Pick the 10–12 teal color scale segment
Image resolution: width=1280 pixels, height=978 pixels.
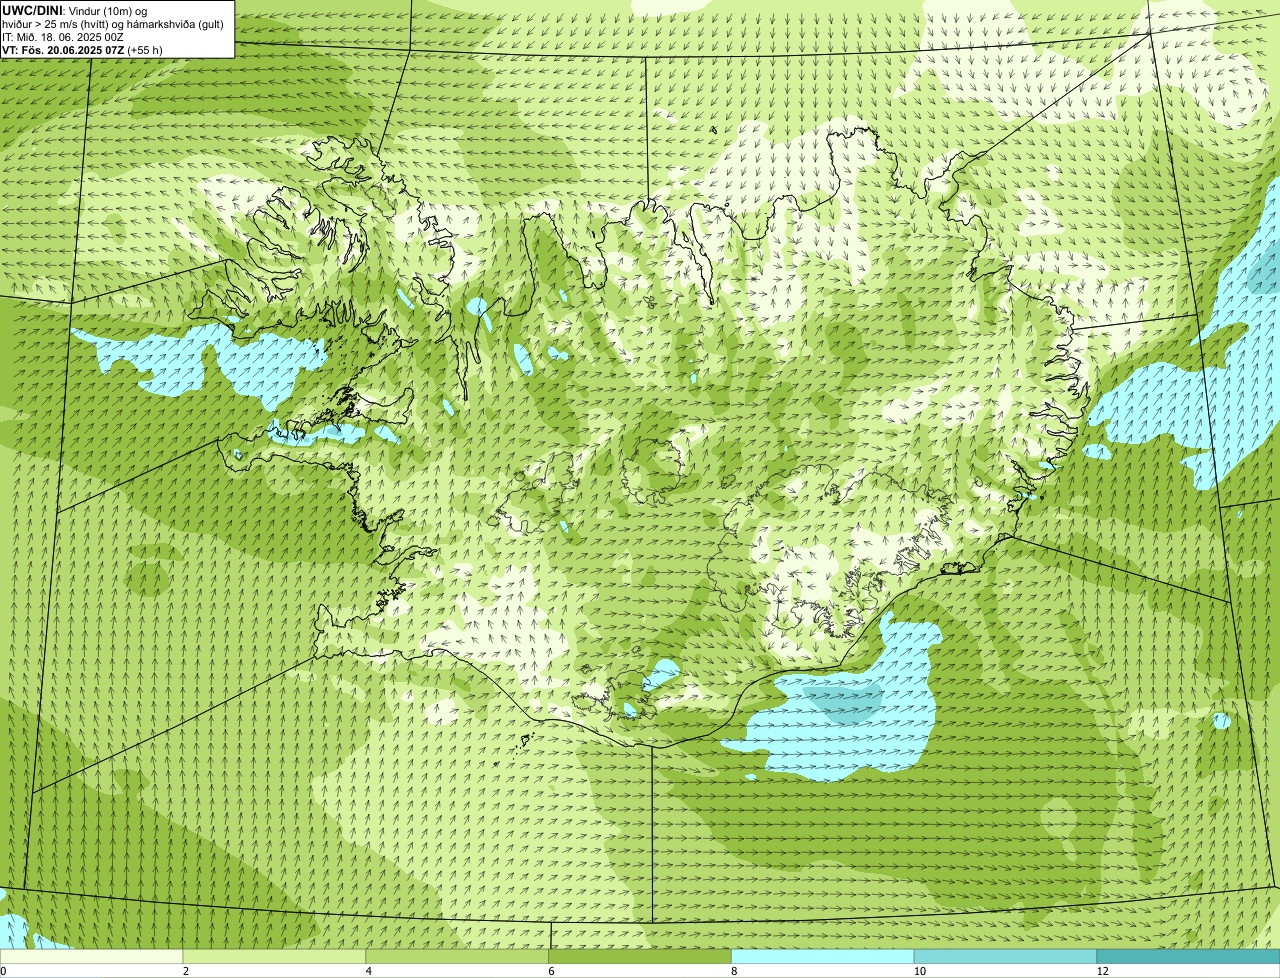tap(1006, 956)
